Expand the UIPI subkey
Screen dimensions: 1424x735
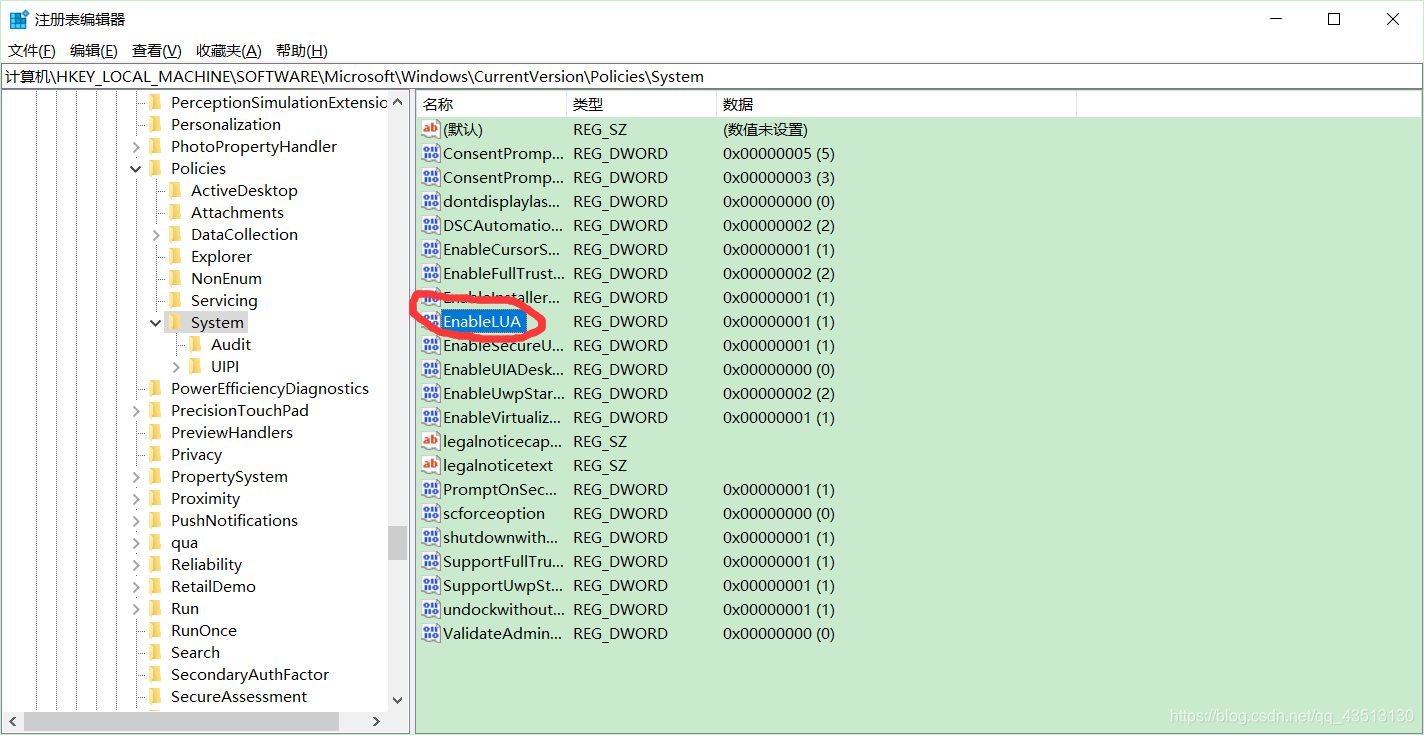(x=176, y=366)
